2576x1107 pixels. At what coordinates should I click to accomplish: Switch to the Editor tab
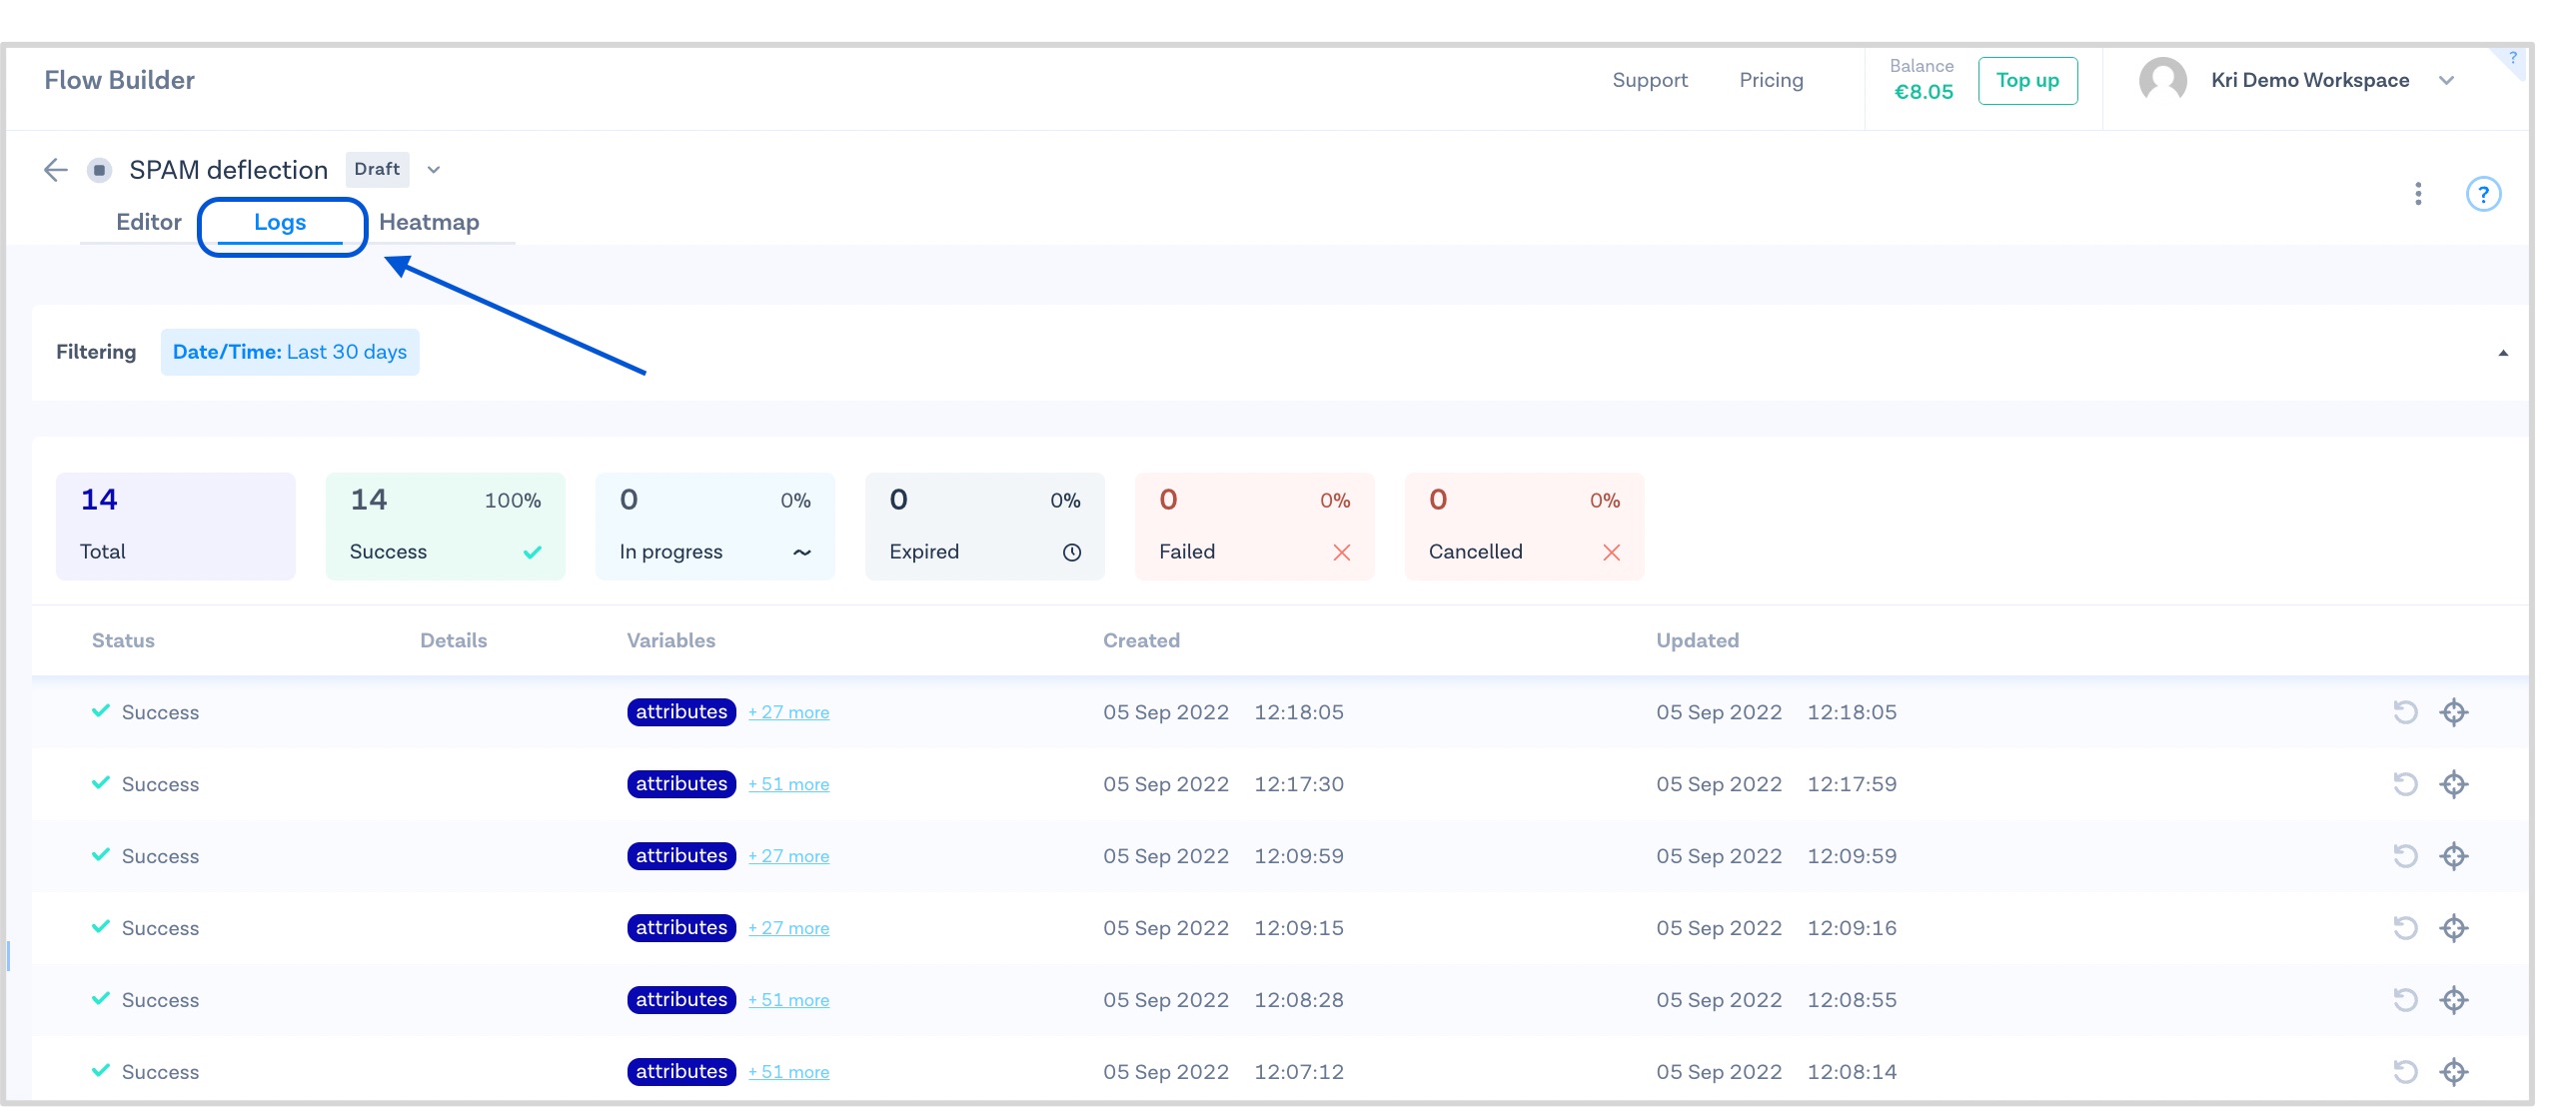pos(148,222)
